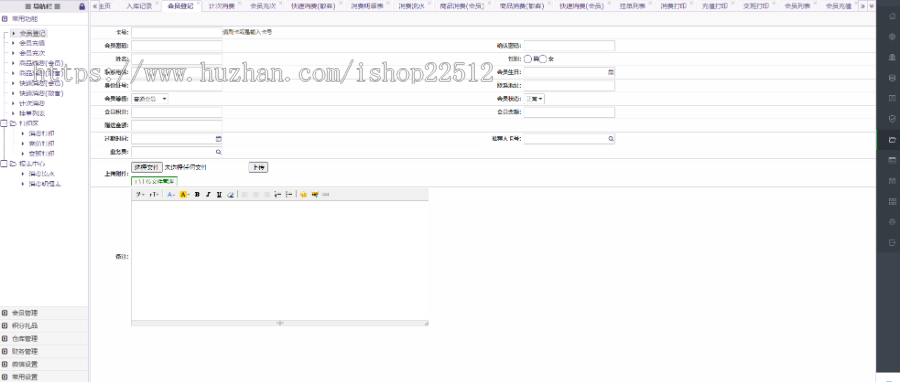
Task: Open font color picker in editor
Action: [x=171, y=194]
